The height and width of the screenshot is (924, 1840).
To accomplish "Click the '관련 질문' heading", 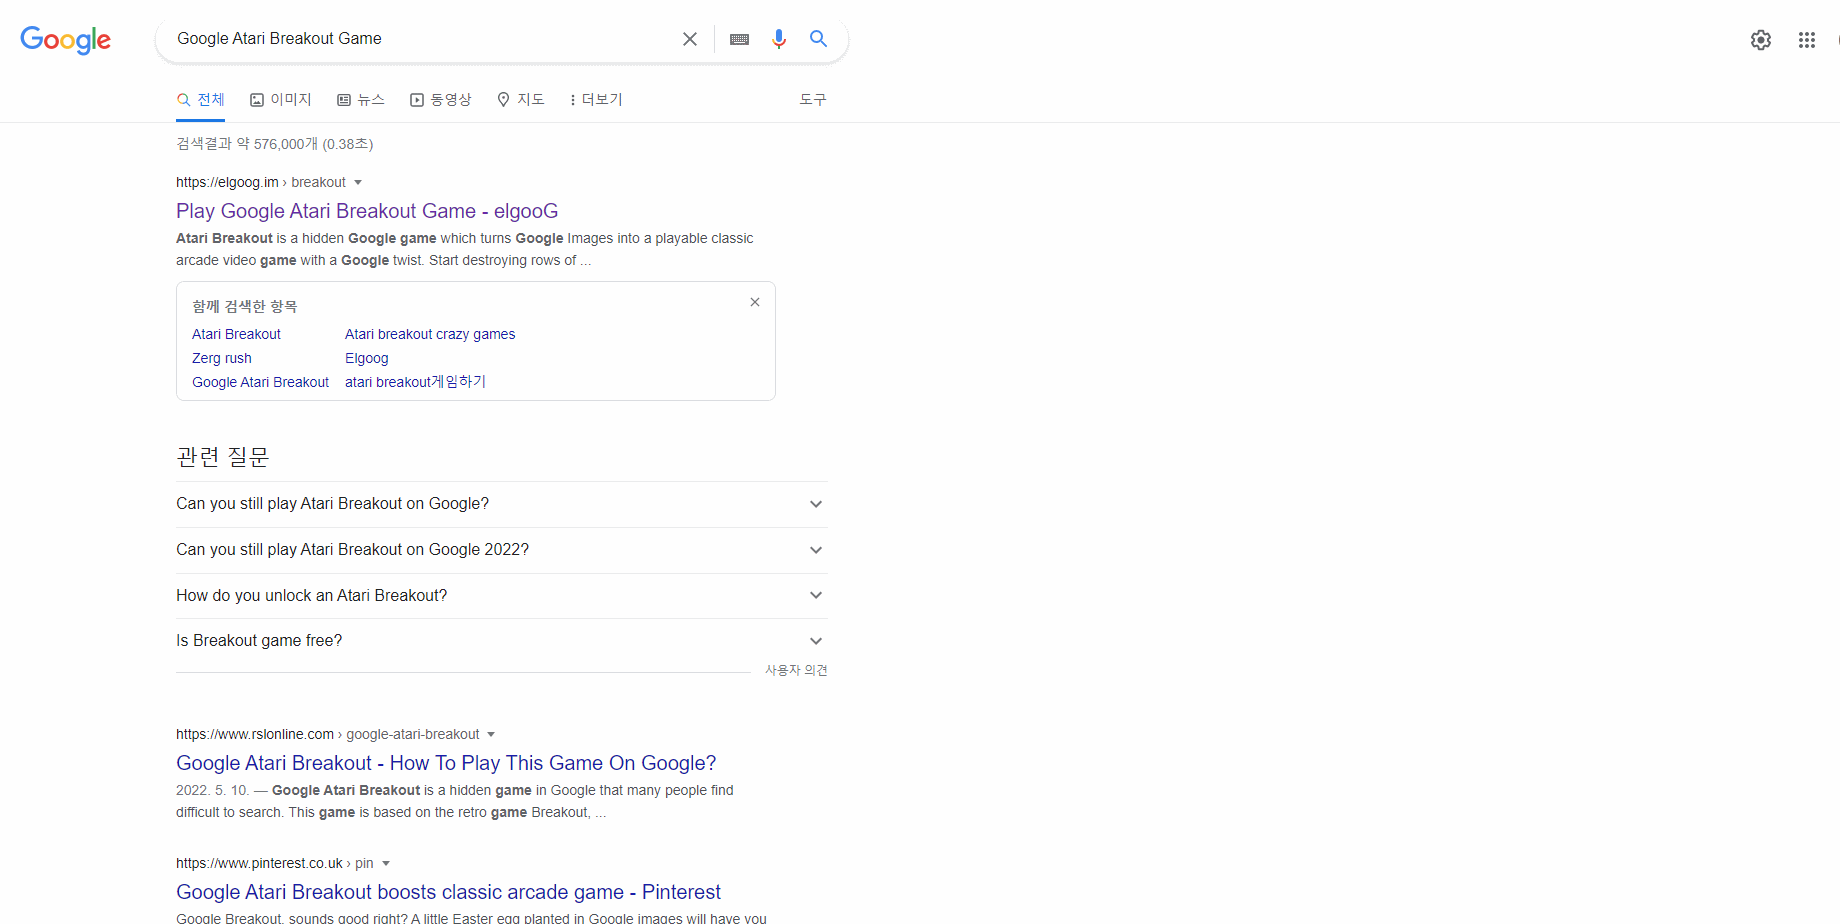I will [x=223, y=457].
